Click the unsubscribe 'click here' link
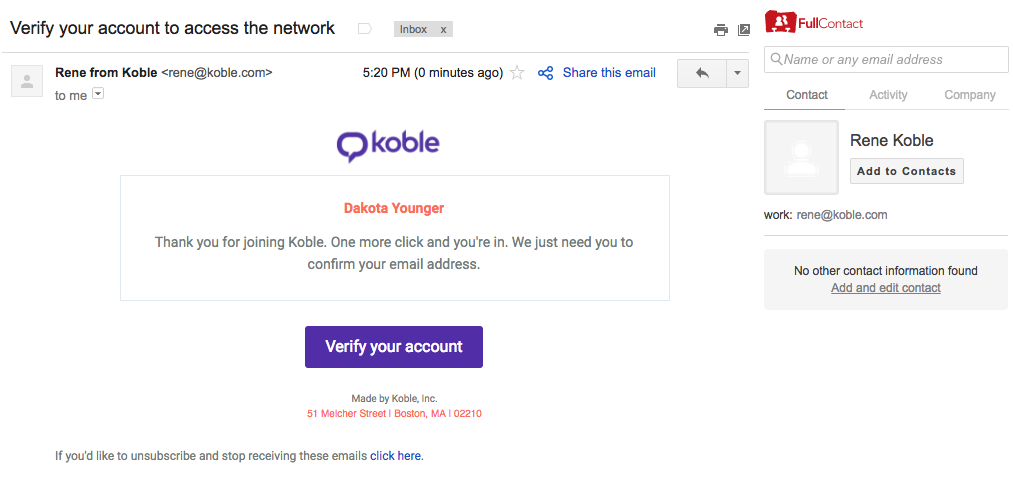Viewport: 1013px width, 503px height. tap(395, 456)
